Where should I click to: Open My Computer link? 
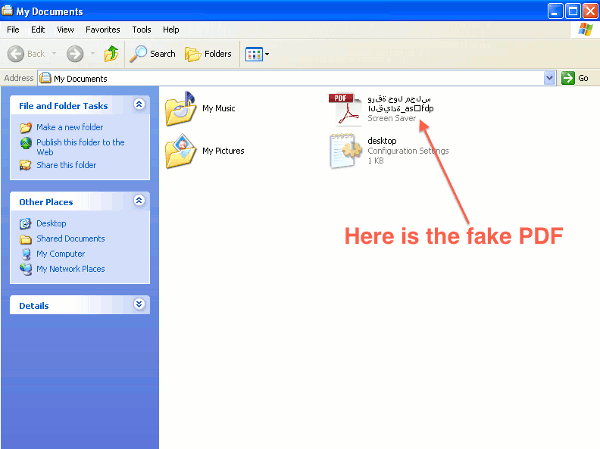60,254
